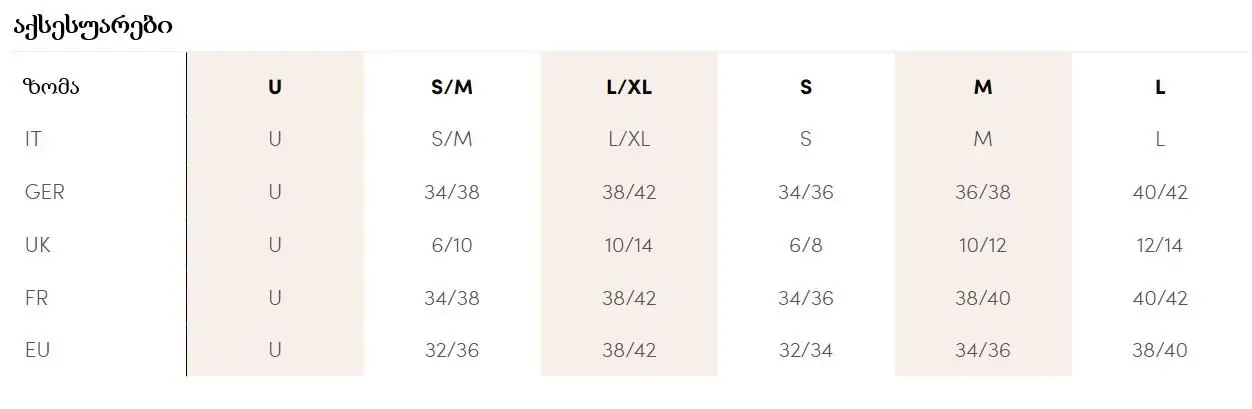1252x409 pixels.
Task: Click the UK row label
Action: coord(38,245)
